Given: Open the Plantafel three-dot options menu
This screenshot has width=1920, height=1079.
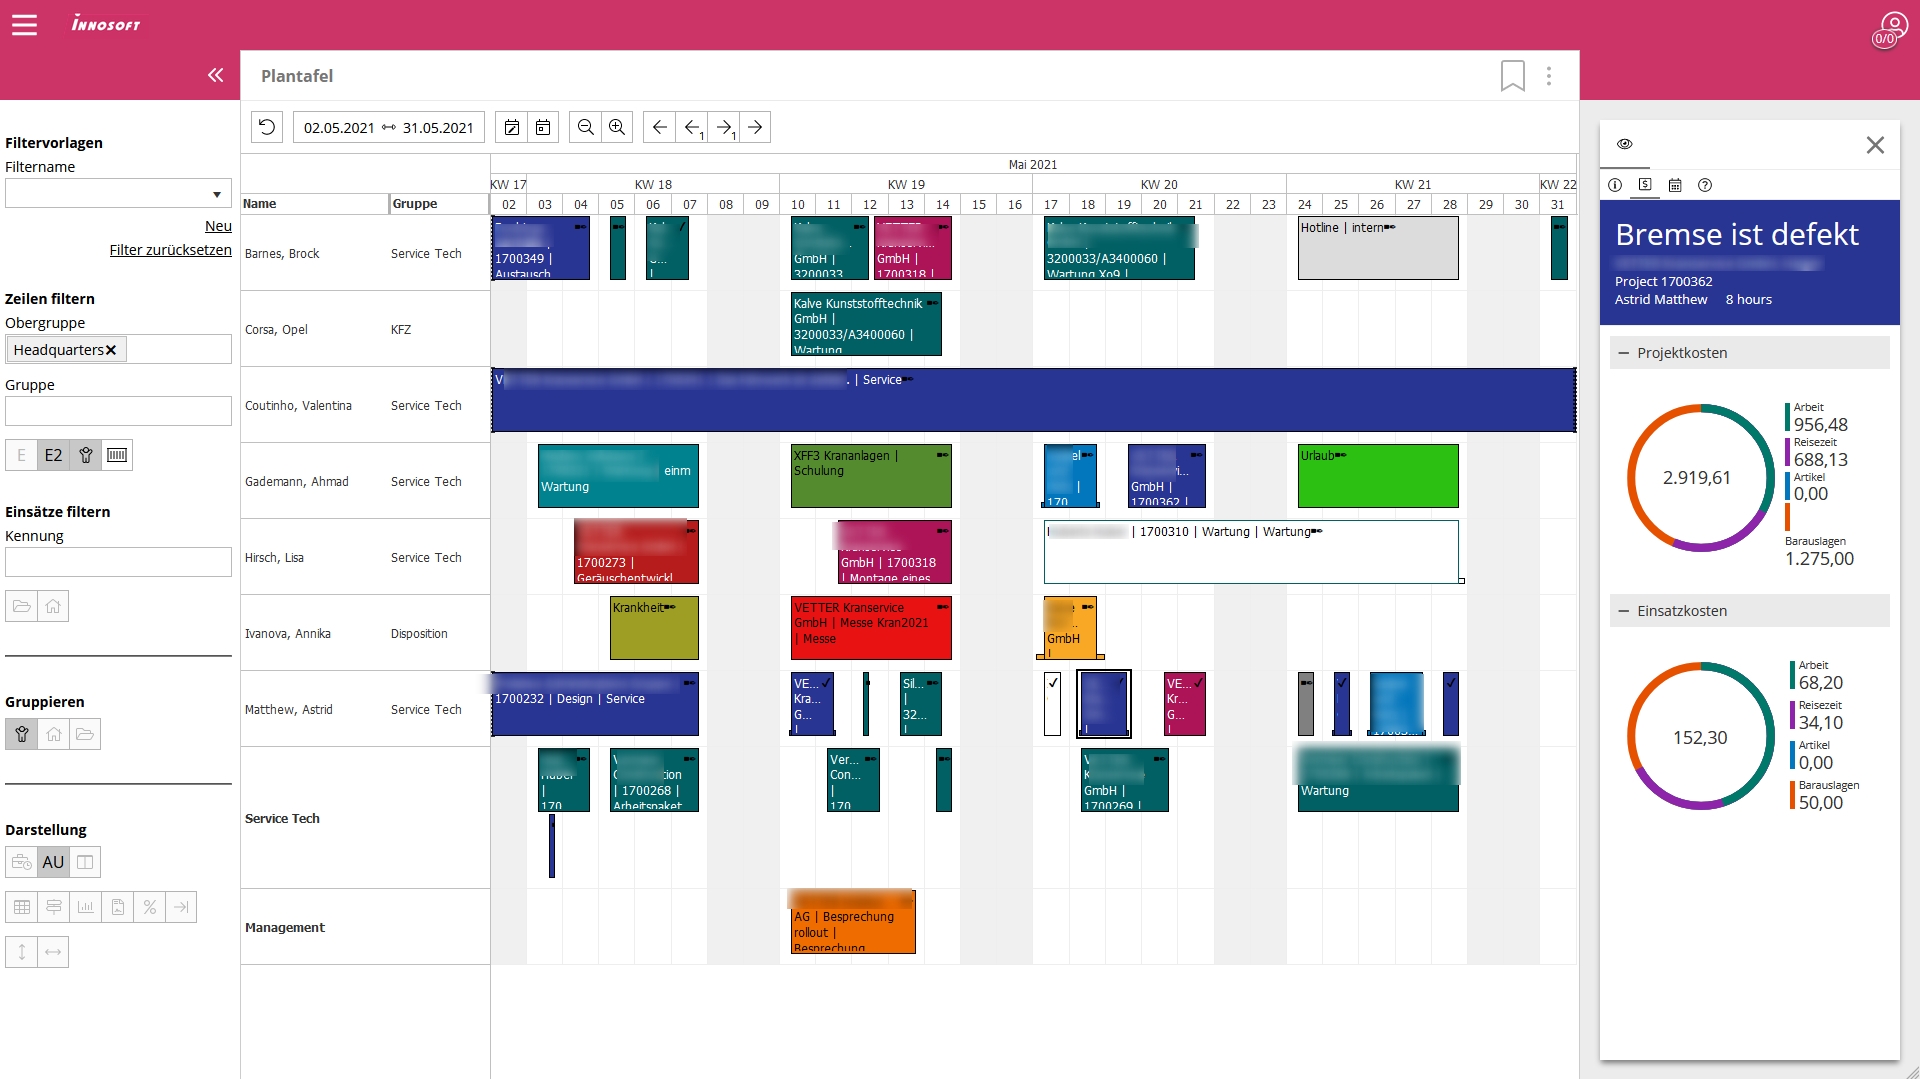Looking at the screenshot, I should click(x=1549, y=76).
